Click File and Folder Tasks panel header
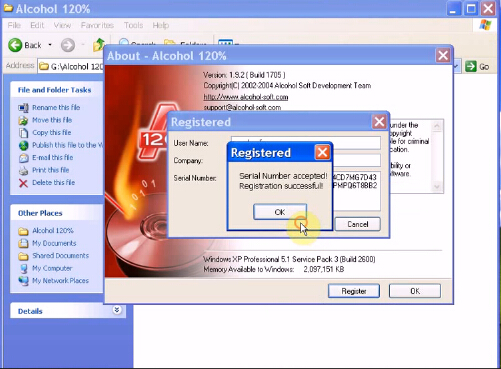This screenshot has width=501, height=369. 57,90
